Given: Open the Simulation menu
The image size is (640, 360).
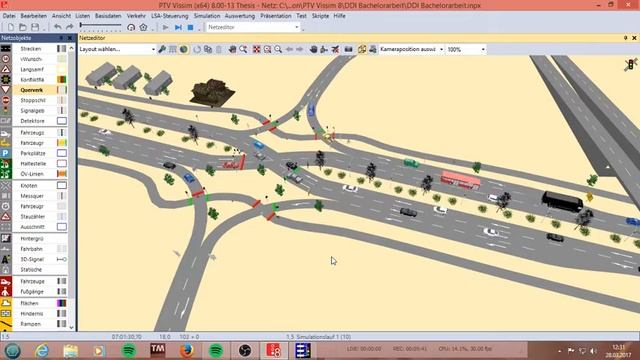Looking at the screenshot, I should [x=207, y=16].
